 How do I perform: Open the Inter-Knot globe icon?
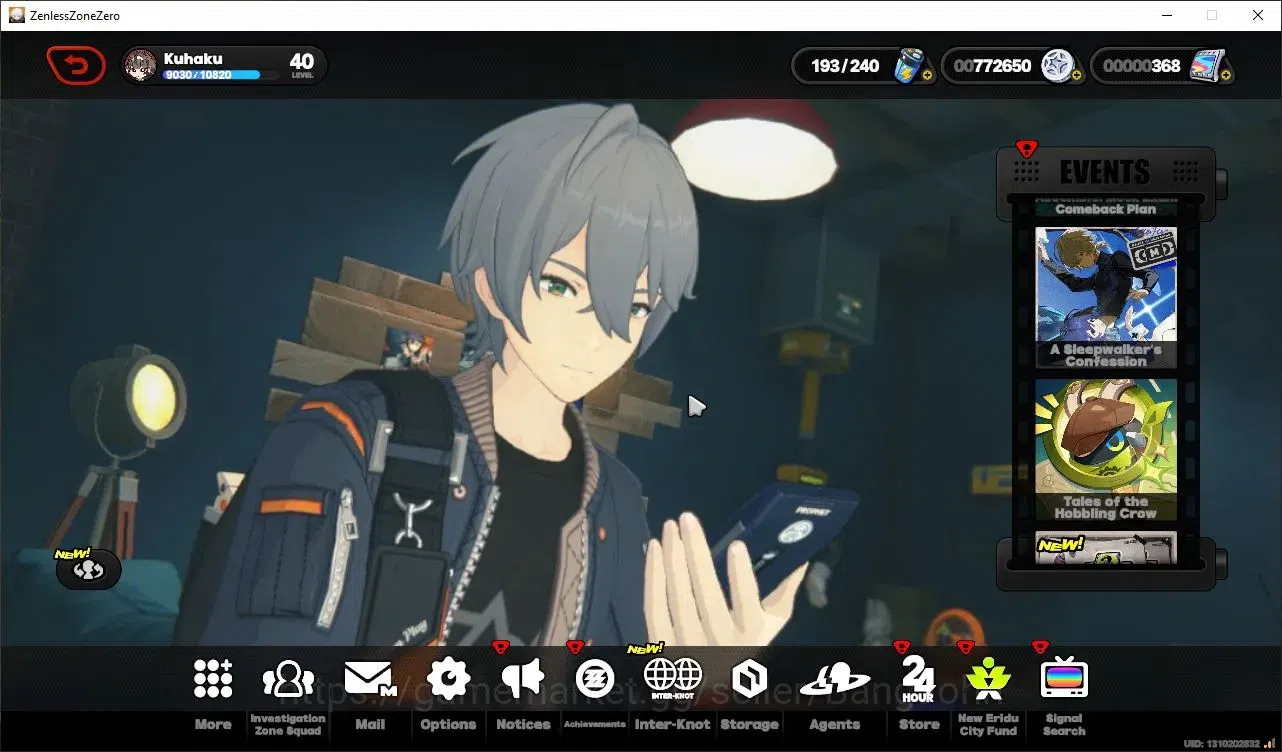pyautogui.click(x=673, y=678)
